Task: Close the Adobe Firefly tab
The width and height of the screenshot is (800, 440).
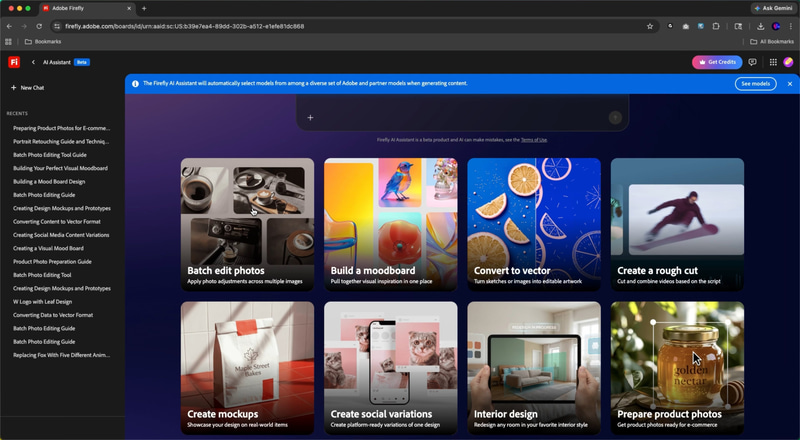Action: [129, 9]
